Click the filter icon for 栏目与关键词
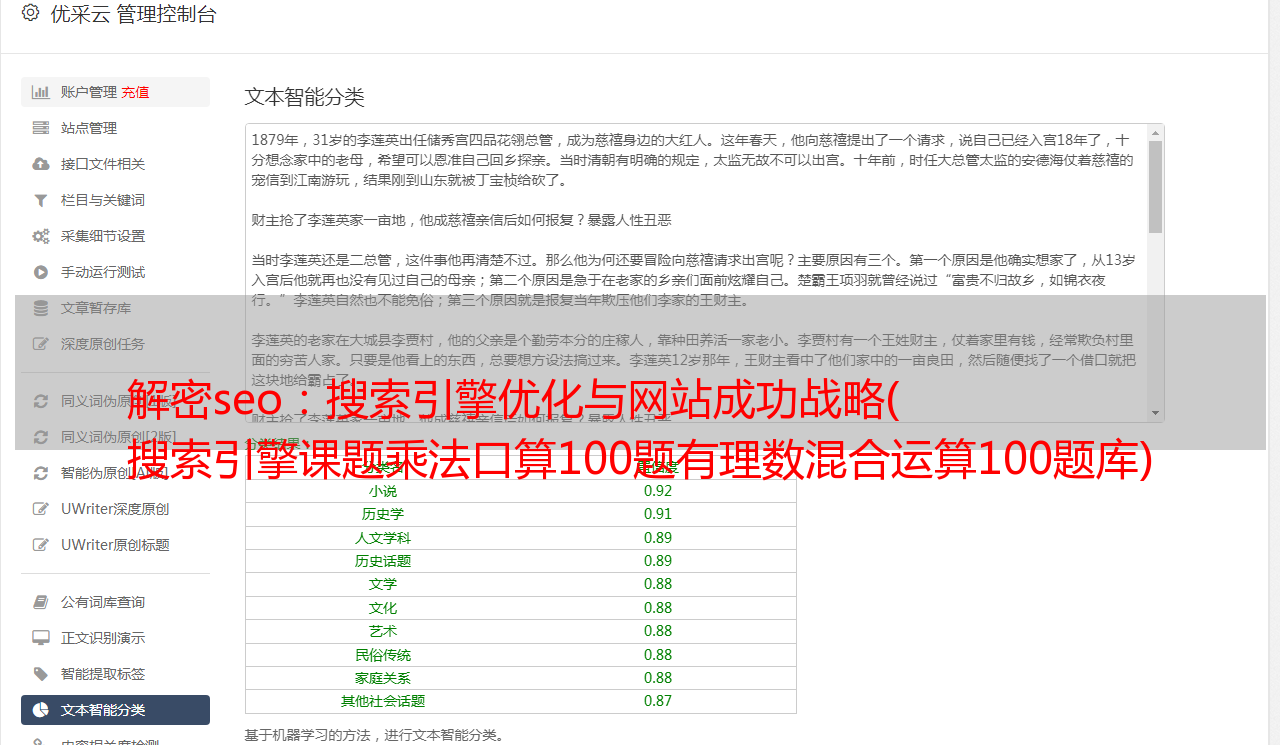 (x=41, y=200)
